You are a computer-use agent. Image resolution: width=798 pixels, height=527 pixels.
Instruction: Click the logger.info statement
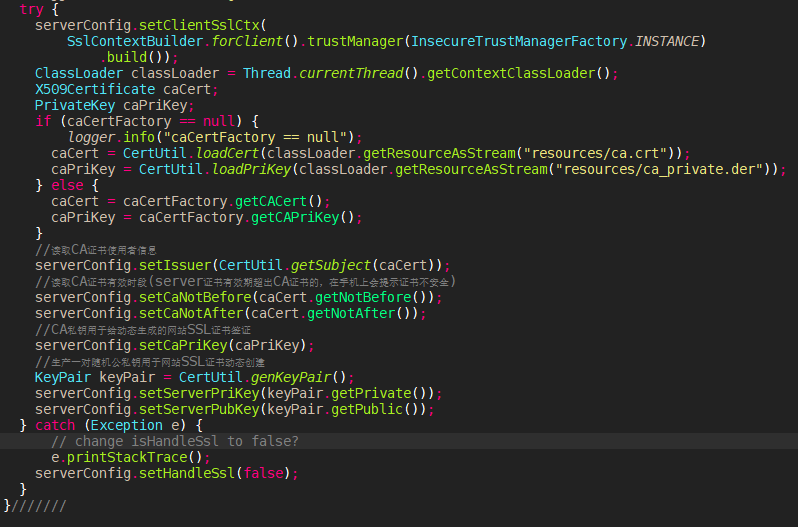[x=215, y=137]
